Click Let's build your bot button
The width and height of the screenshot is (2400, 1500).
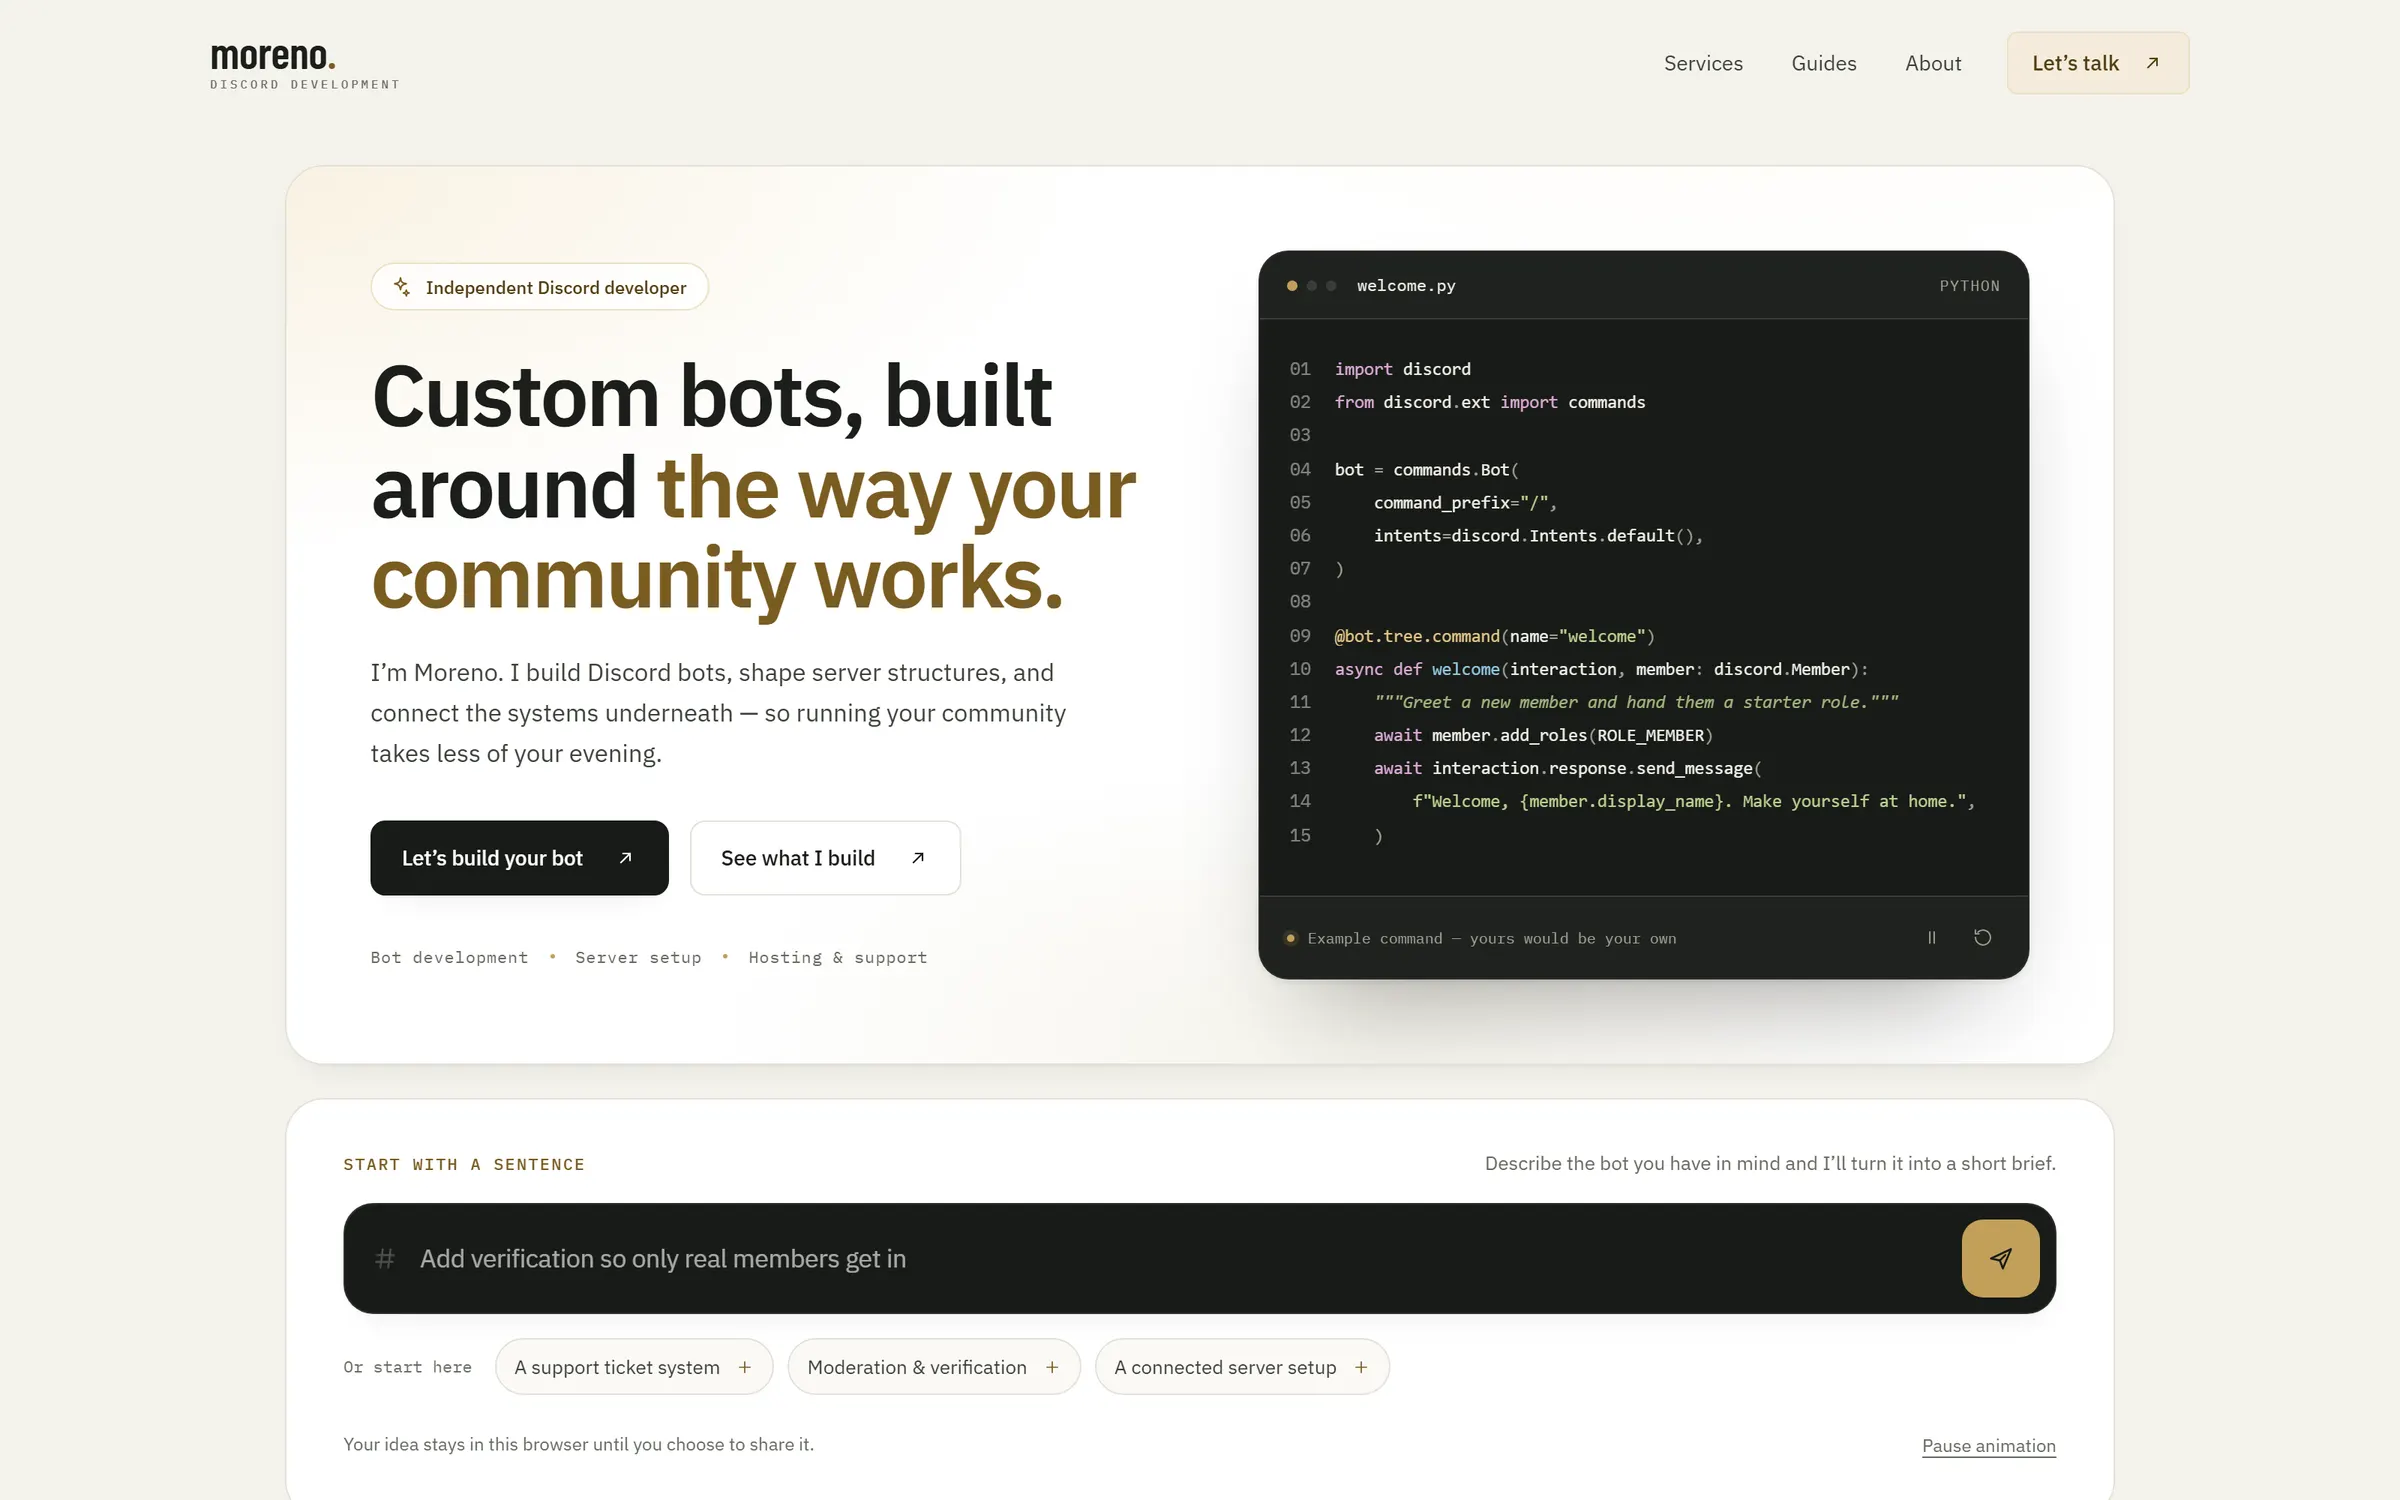coord(519,858)
